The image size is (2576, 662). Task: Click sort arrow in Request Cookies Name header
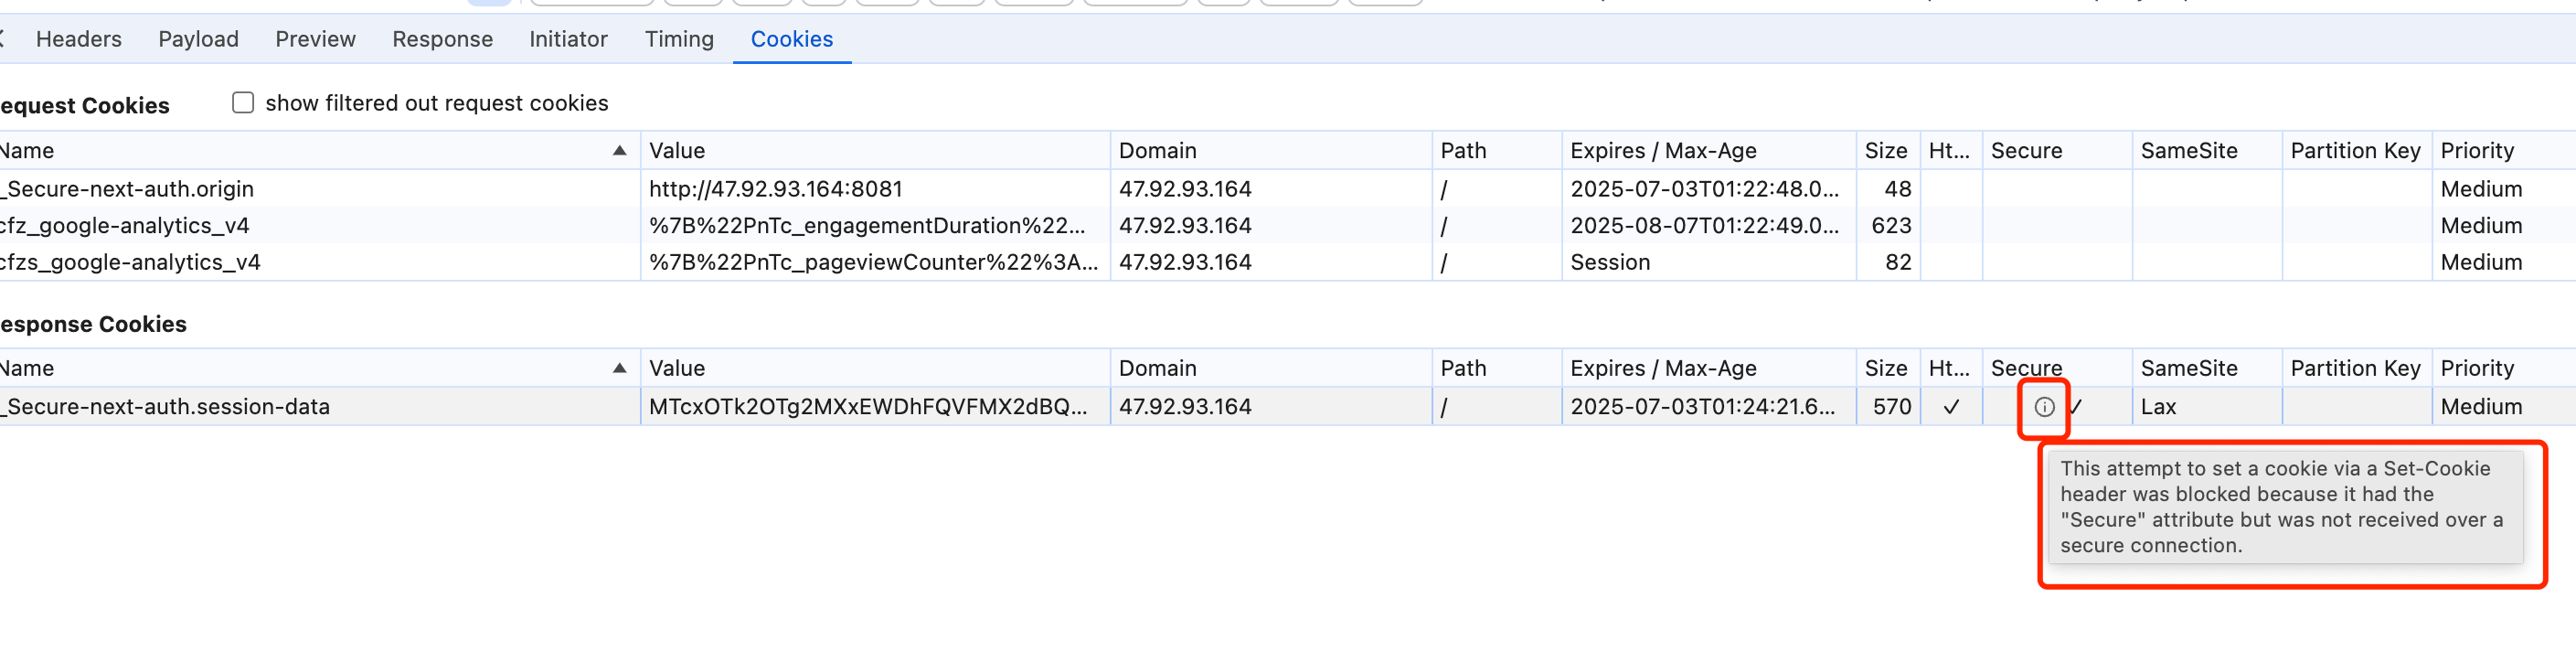pos(619,150)
